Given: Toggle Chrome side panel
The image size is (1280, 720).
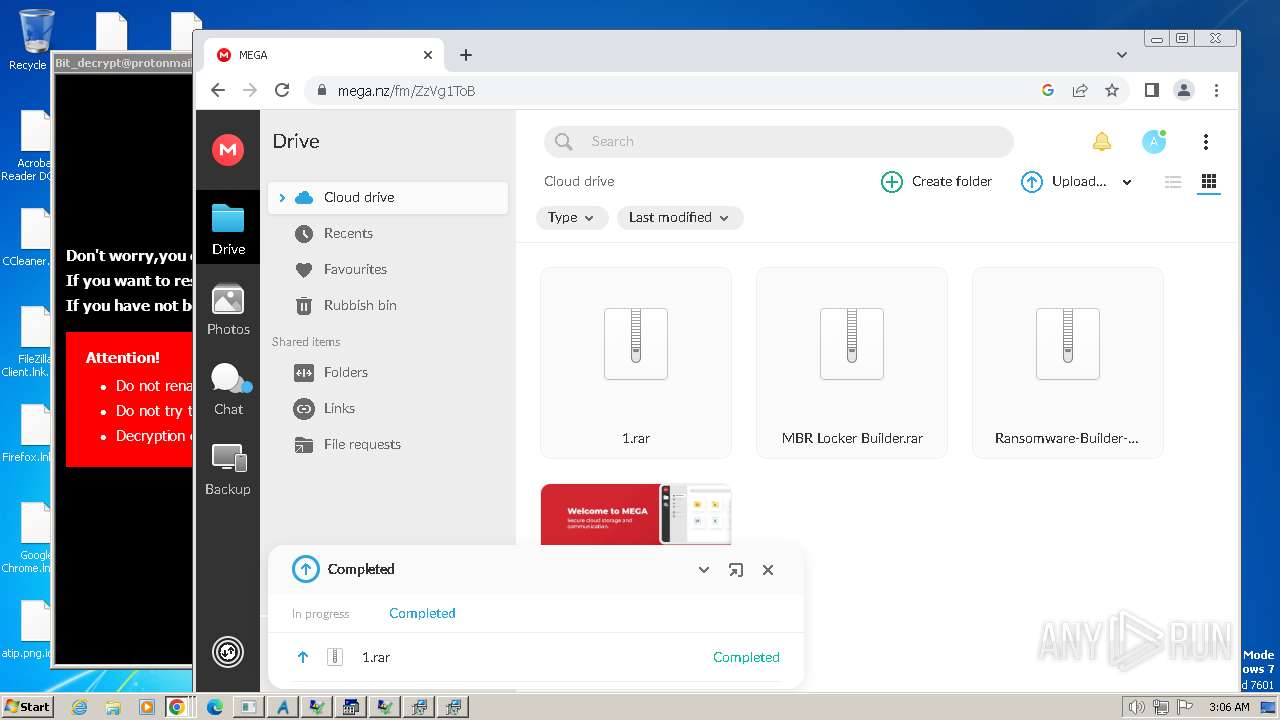Looking at the screenshot, I should click(x=1152, y=90).
